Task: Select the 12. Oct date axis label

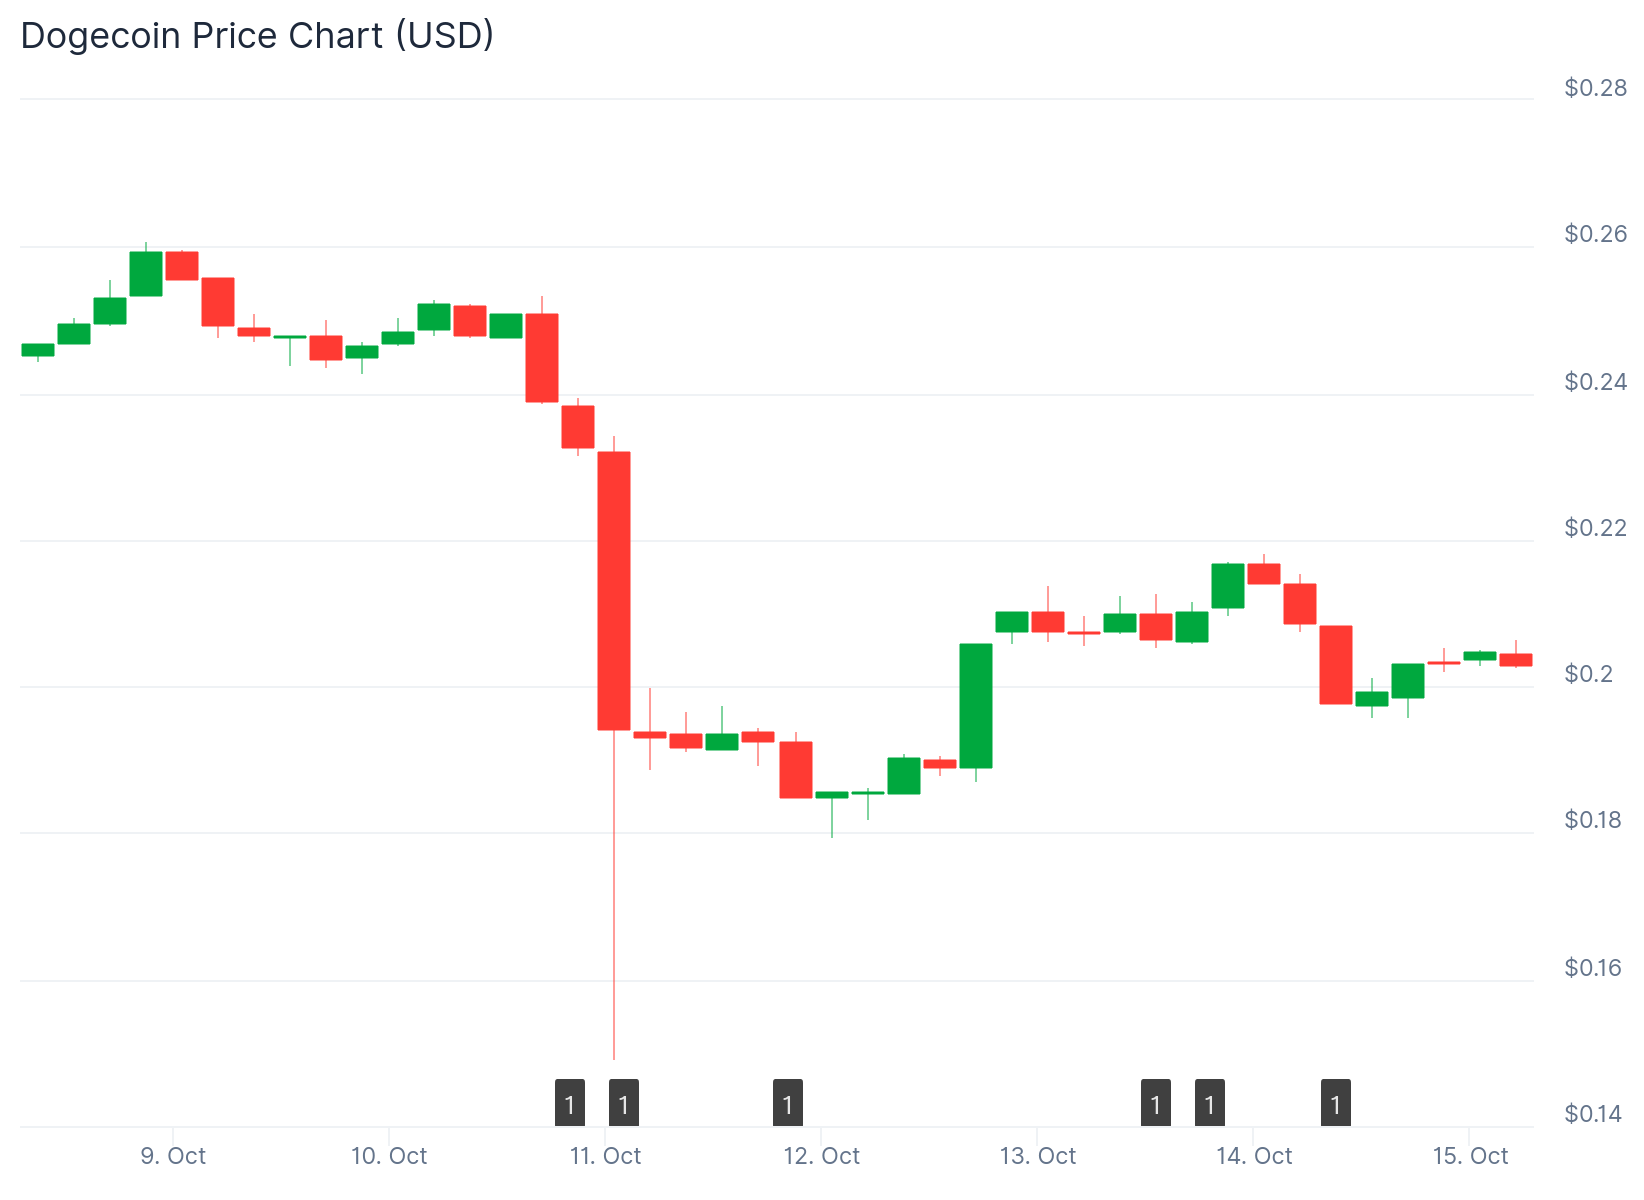Action: pos(821,1156)
